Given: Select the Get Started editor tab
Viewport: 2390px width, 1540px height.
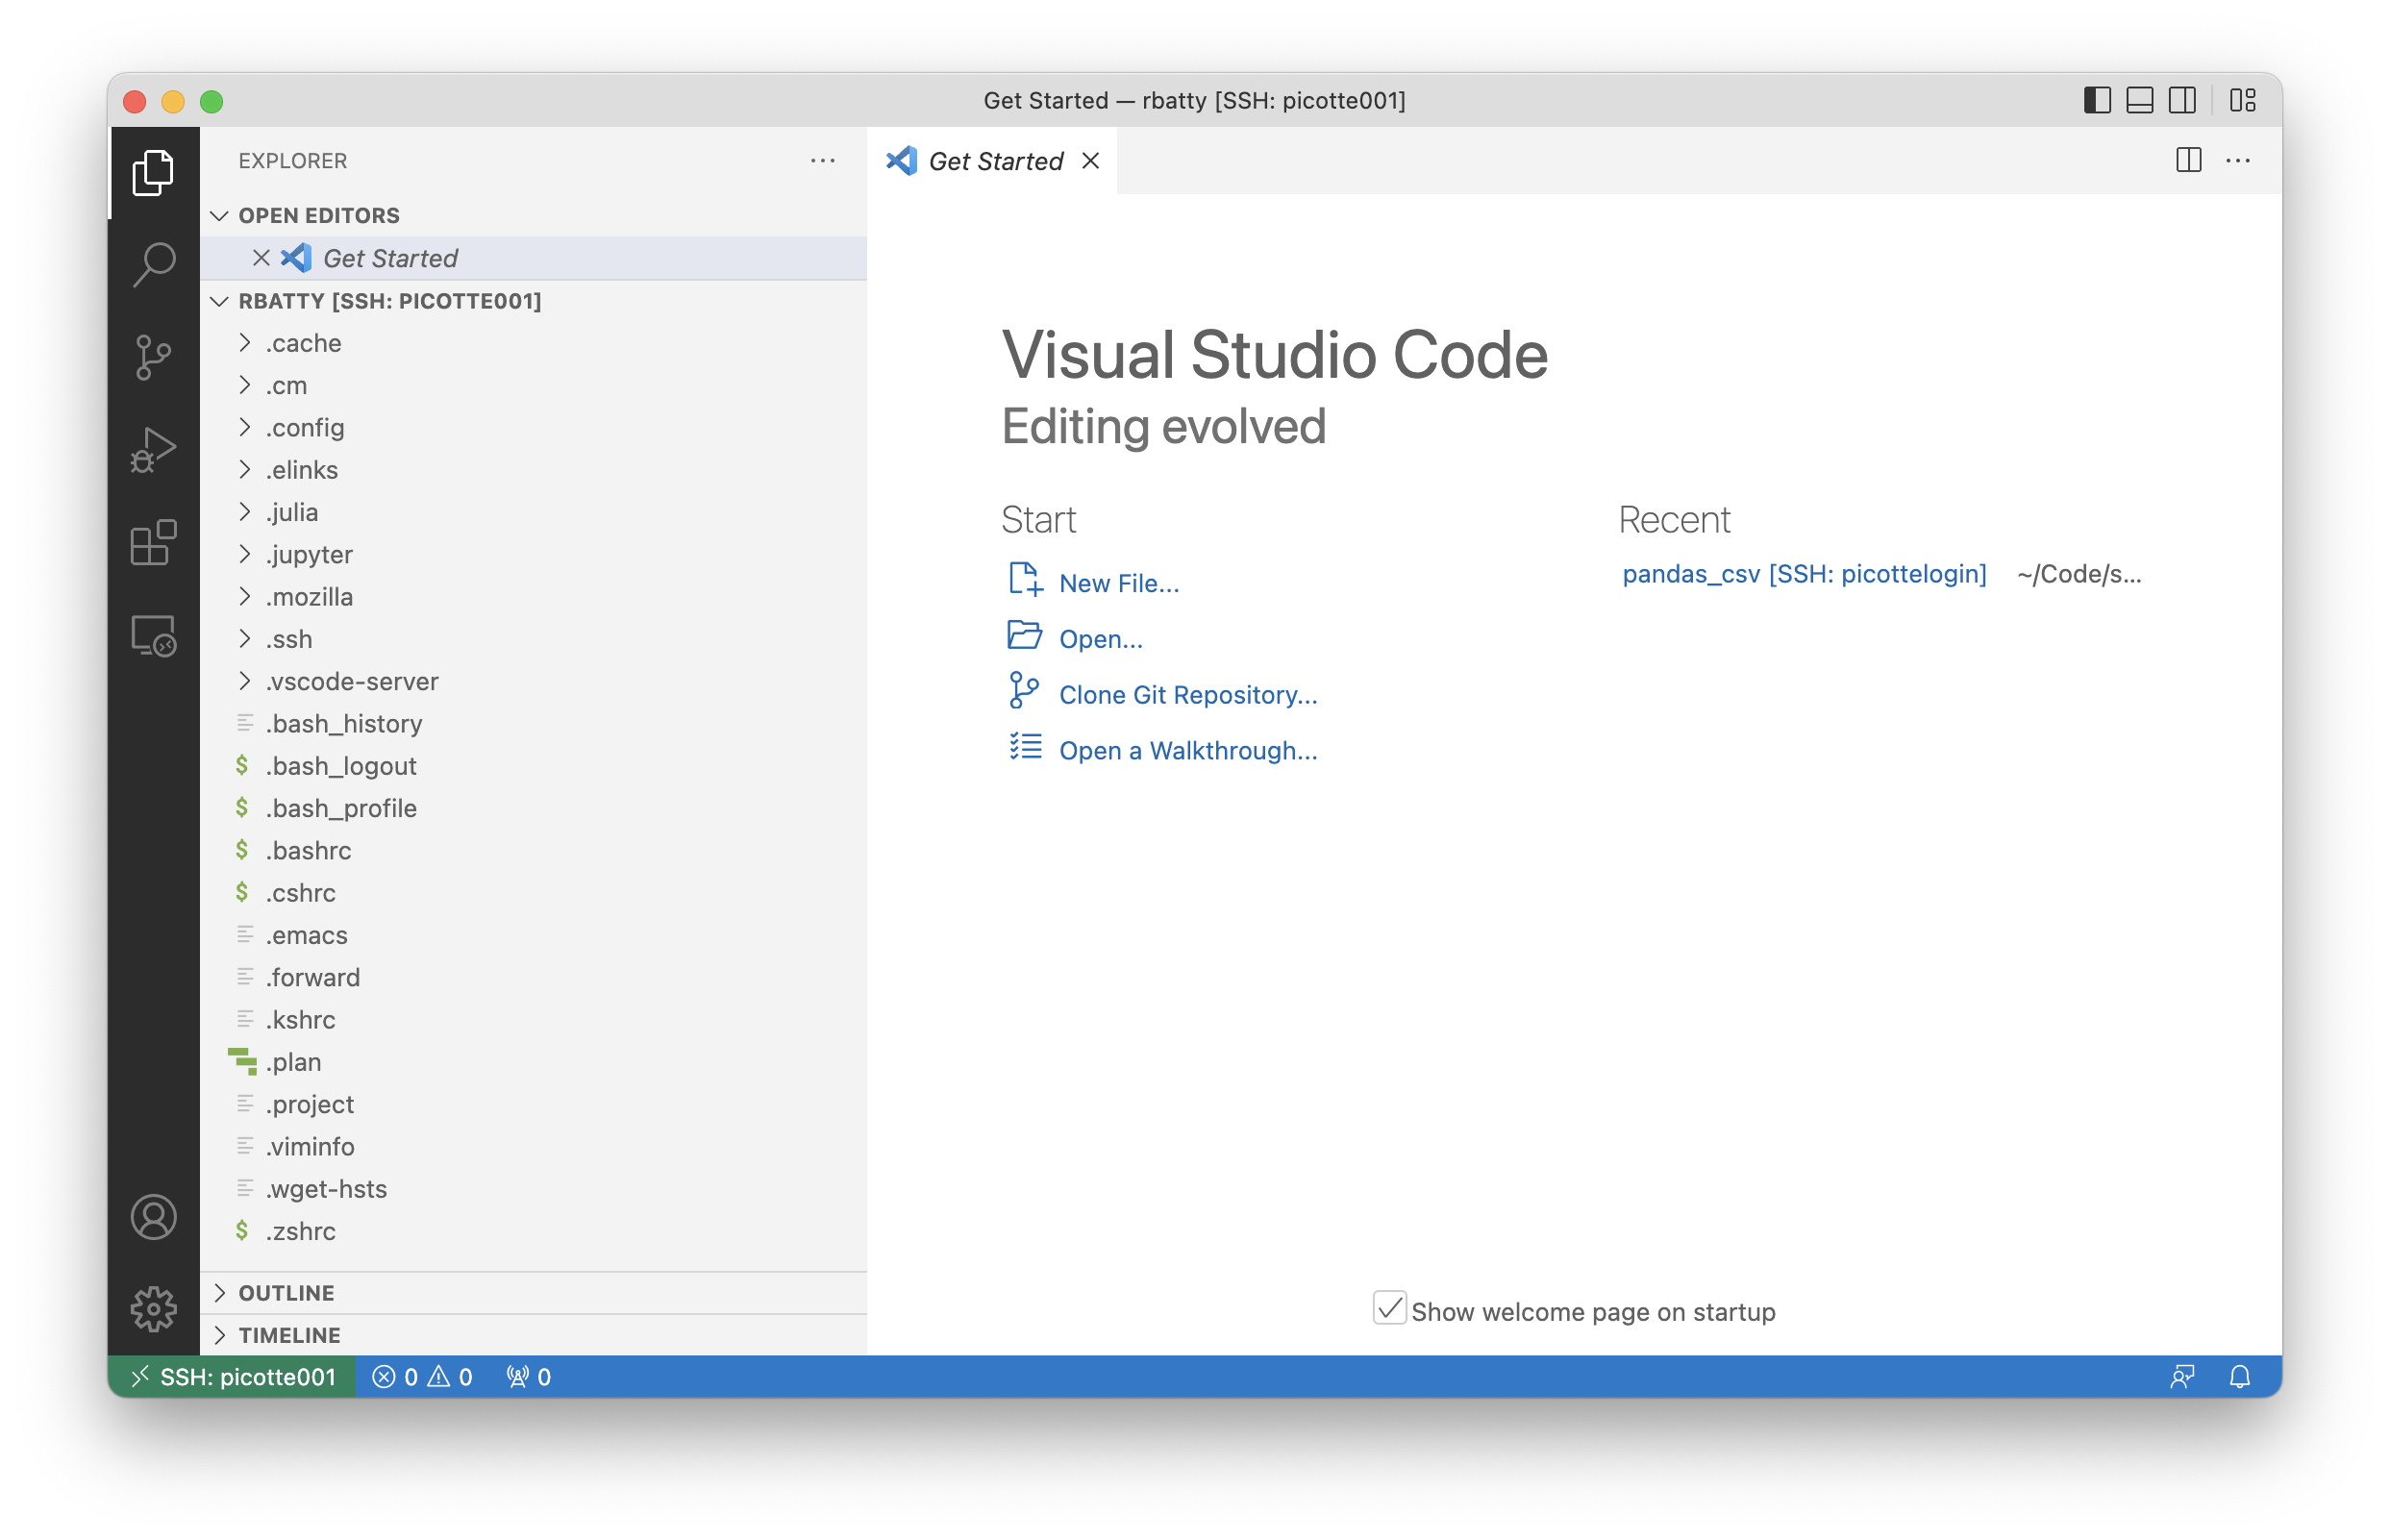Looking at the screenshot, I should pos(993,161).
